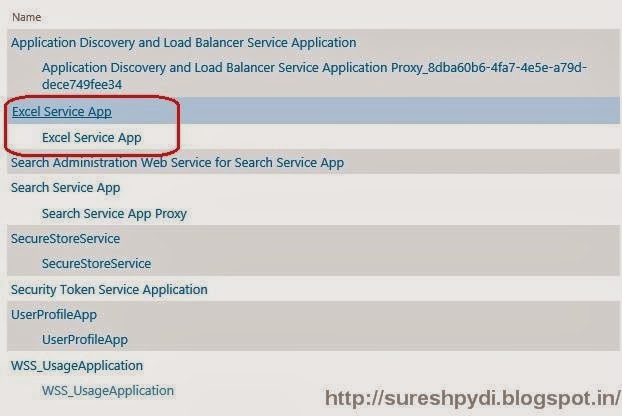The image size is (622, 416).
Task: Open the top-level WSS_UsageApplication link
Action: [x=77, y=366]
